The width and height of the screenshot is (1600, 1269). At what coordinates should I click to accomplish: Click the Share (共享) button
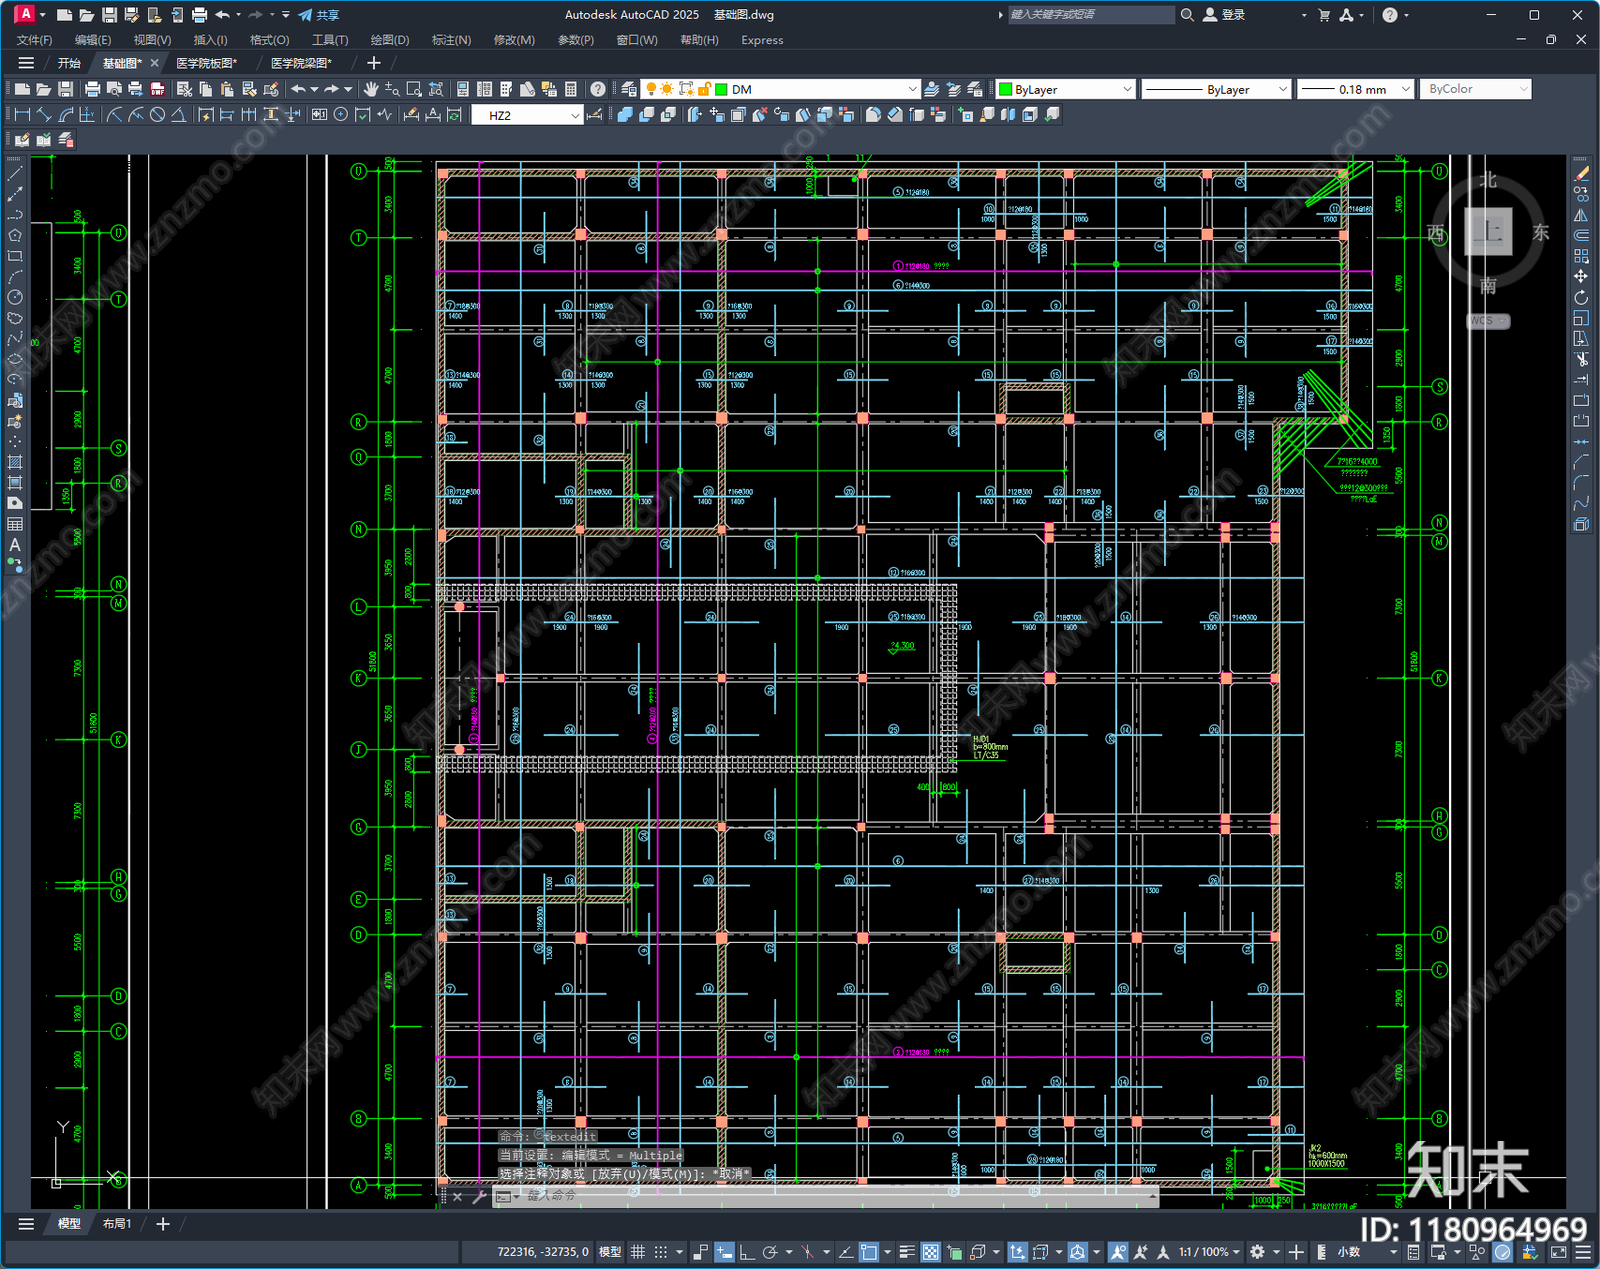tap(319, 15)
